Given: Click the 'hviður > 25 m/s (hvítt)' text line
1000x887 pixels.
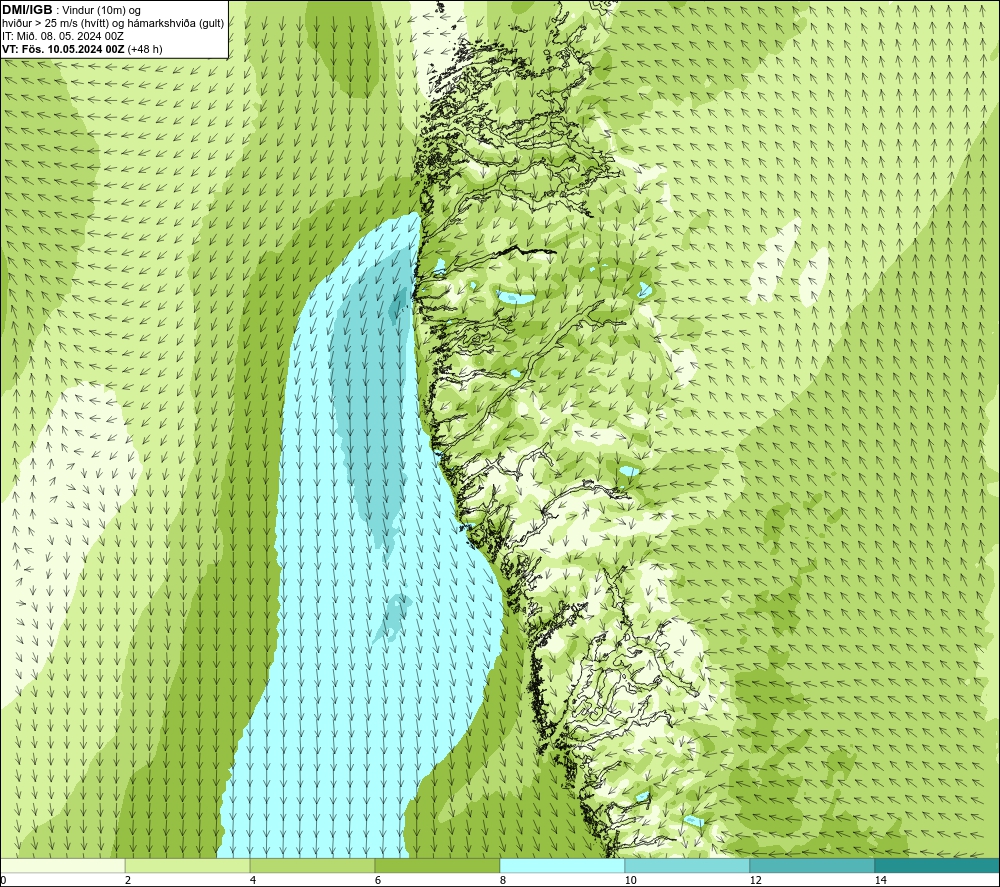Looking at the screenshot, I should 113,24.
